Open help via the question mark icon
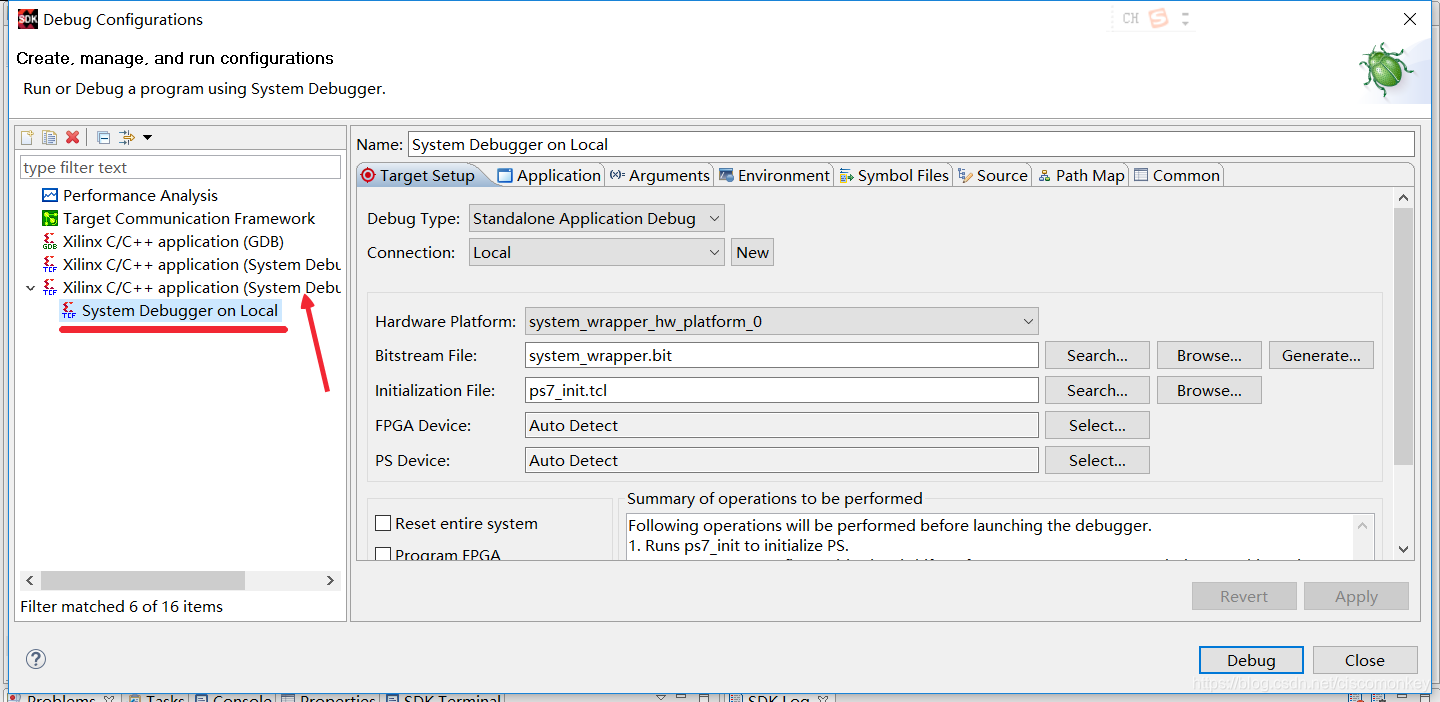Screen dimensions: 1440x702 [36, 659]
